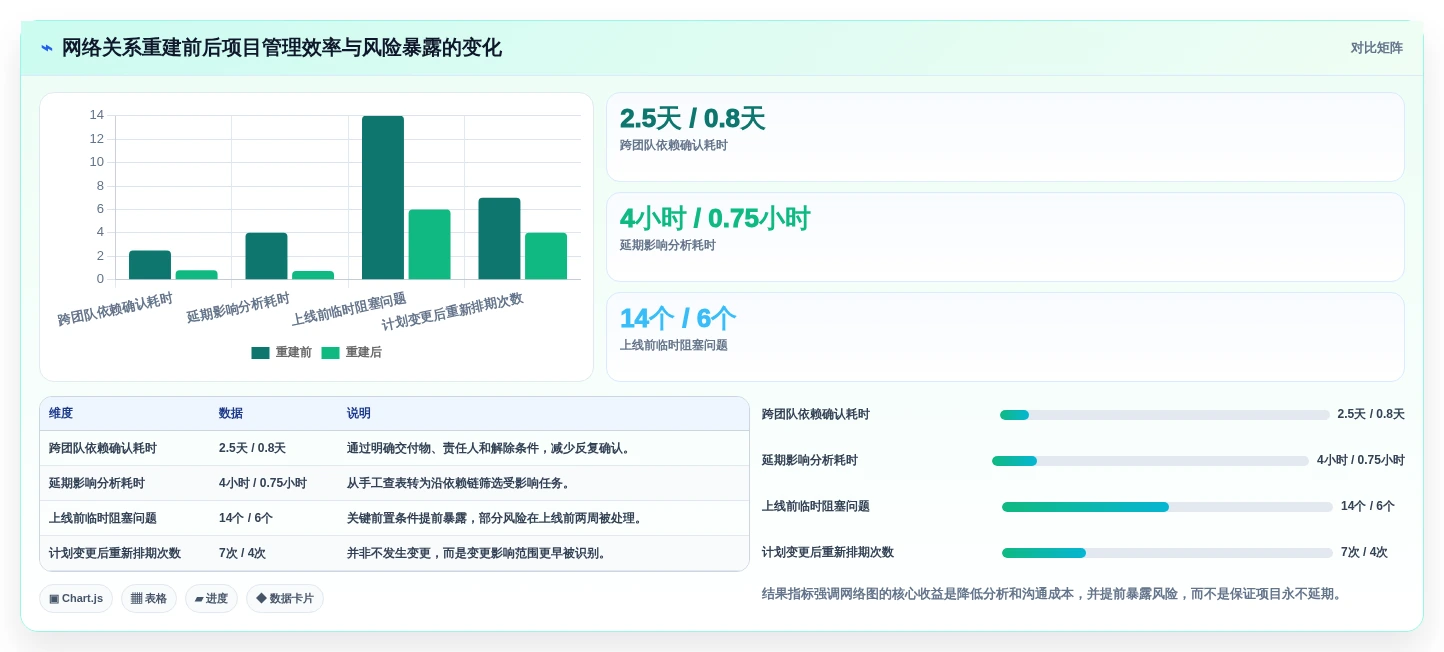Viewport: 1444px width, 652px height.
Task: Click the description starting 并非不发生变更
Action: pos(479,554)
